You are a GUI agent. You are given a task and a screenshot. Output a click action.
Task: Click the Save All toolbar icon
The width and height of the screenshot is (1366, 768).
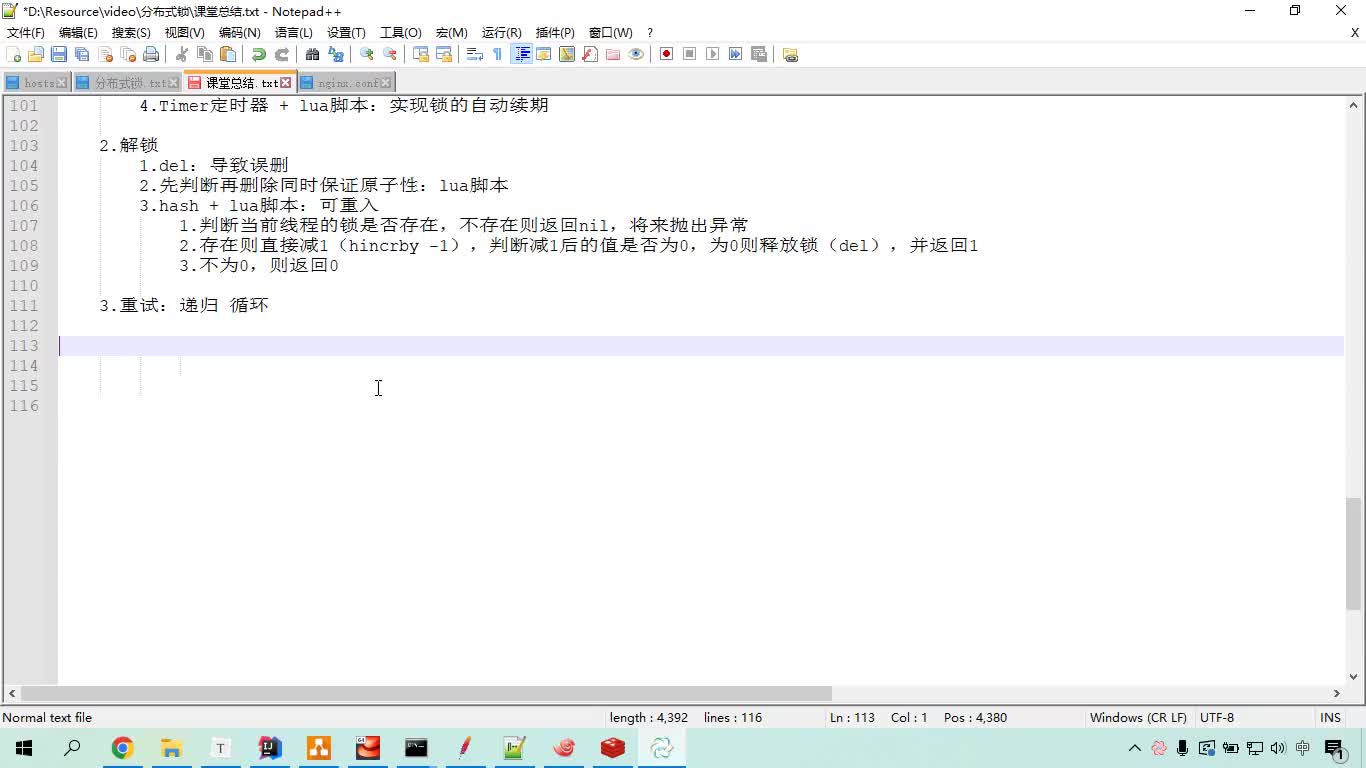point(82,54)
